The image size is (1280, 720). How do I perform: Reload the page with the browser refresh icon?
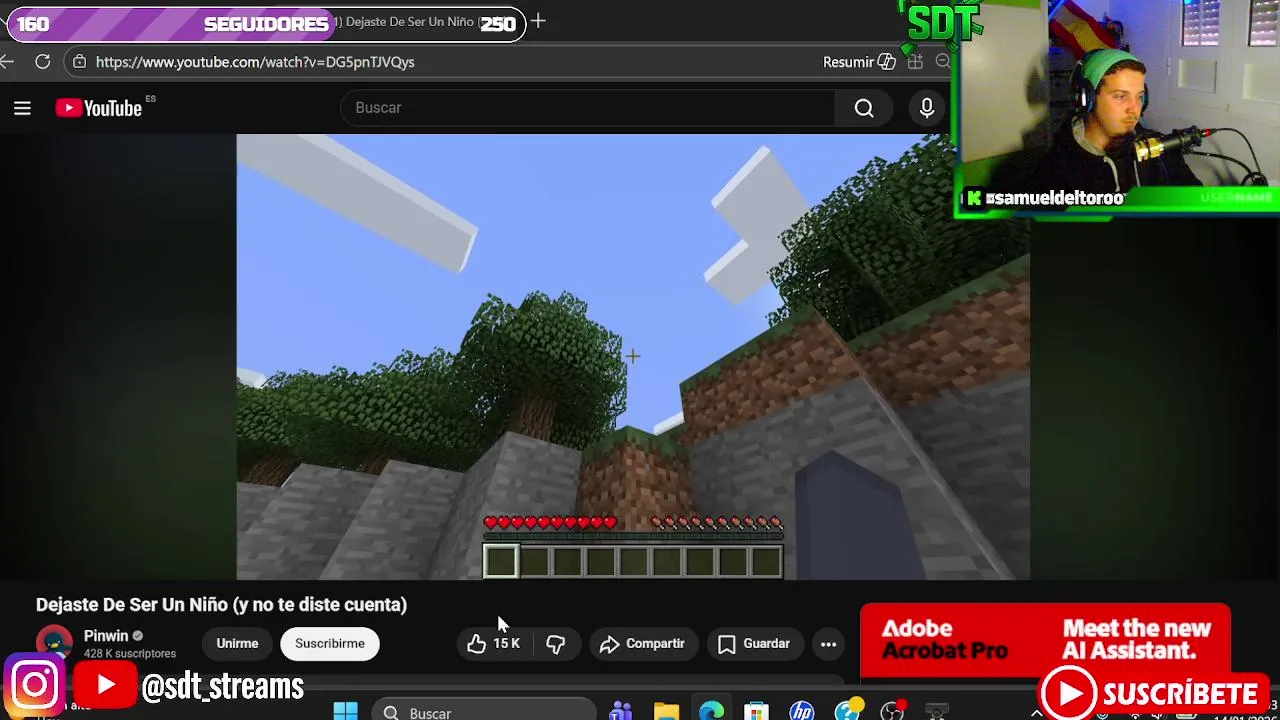click(43, 62)
